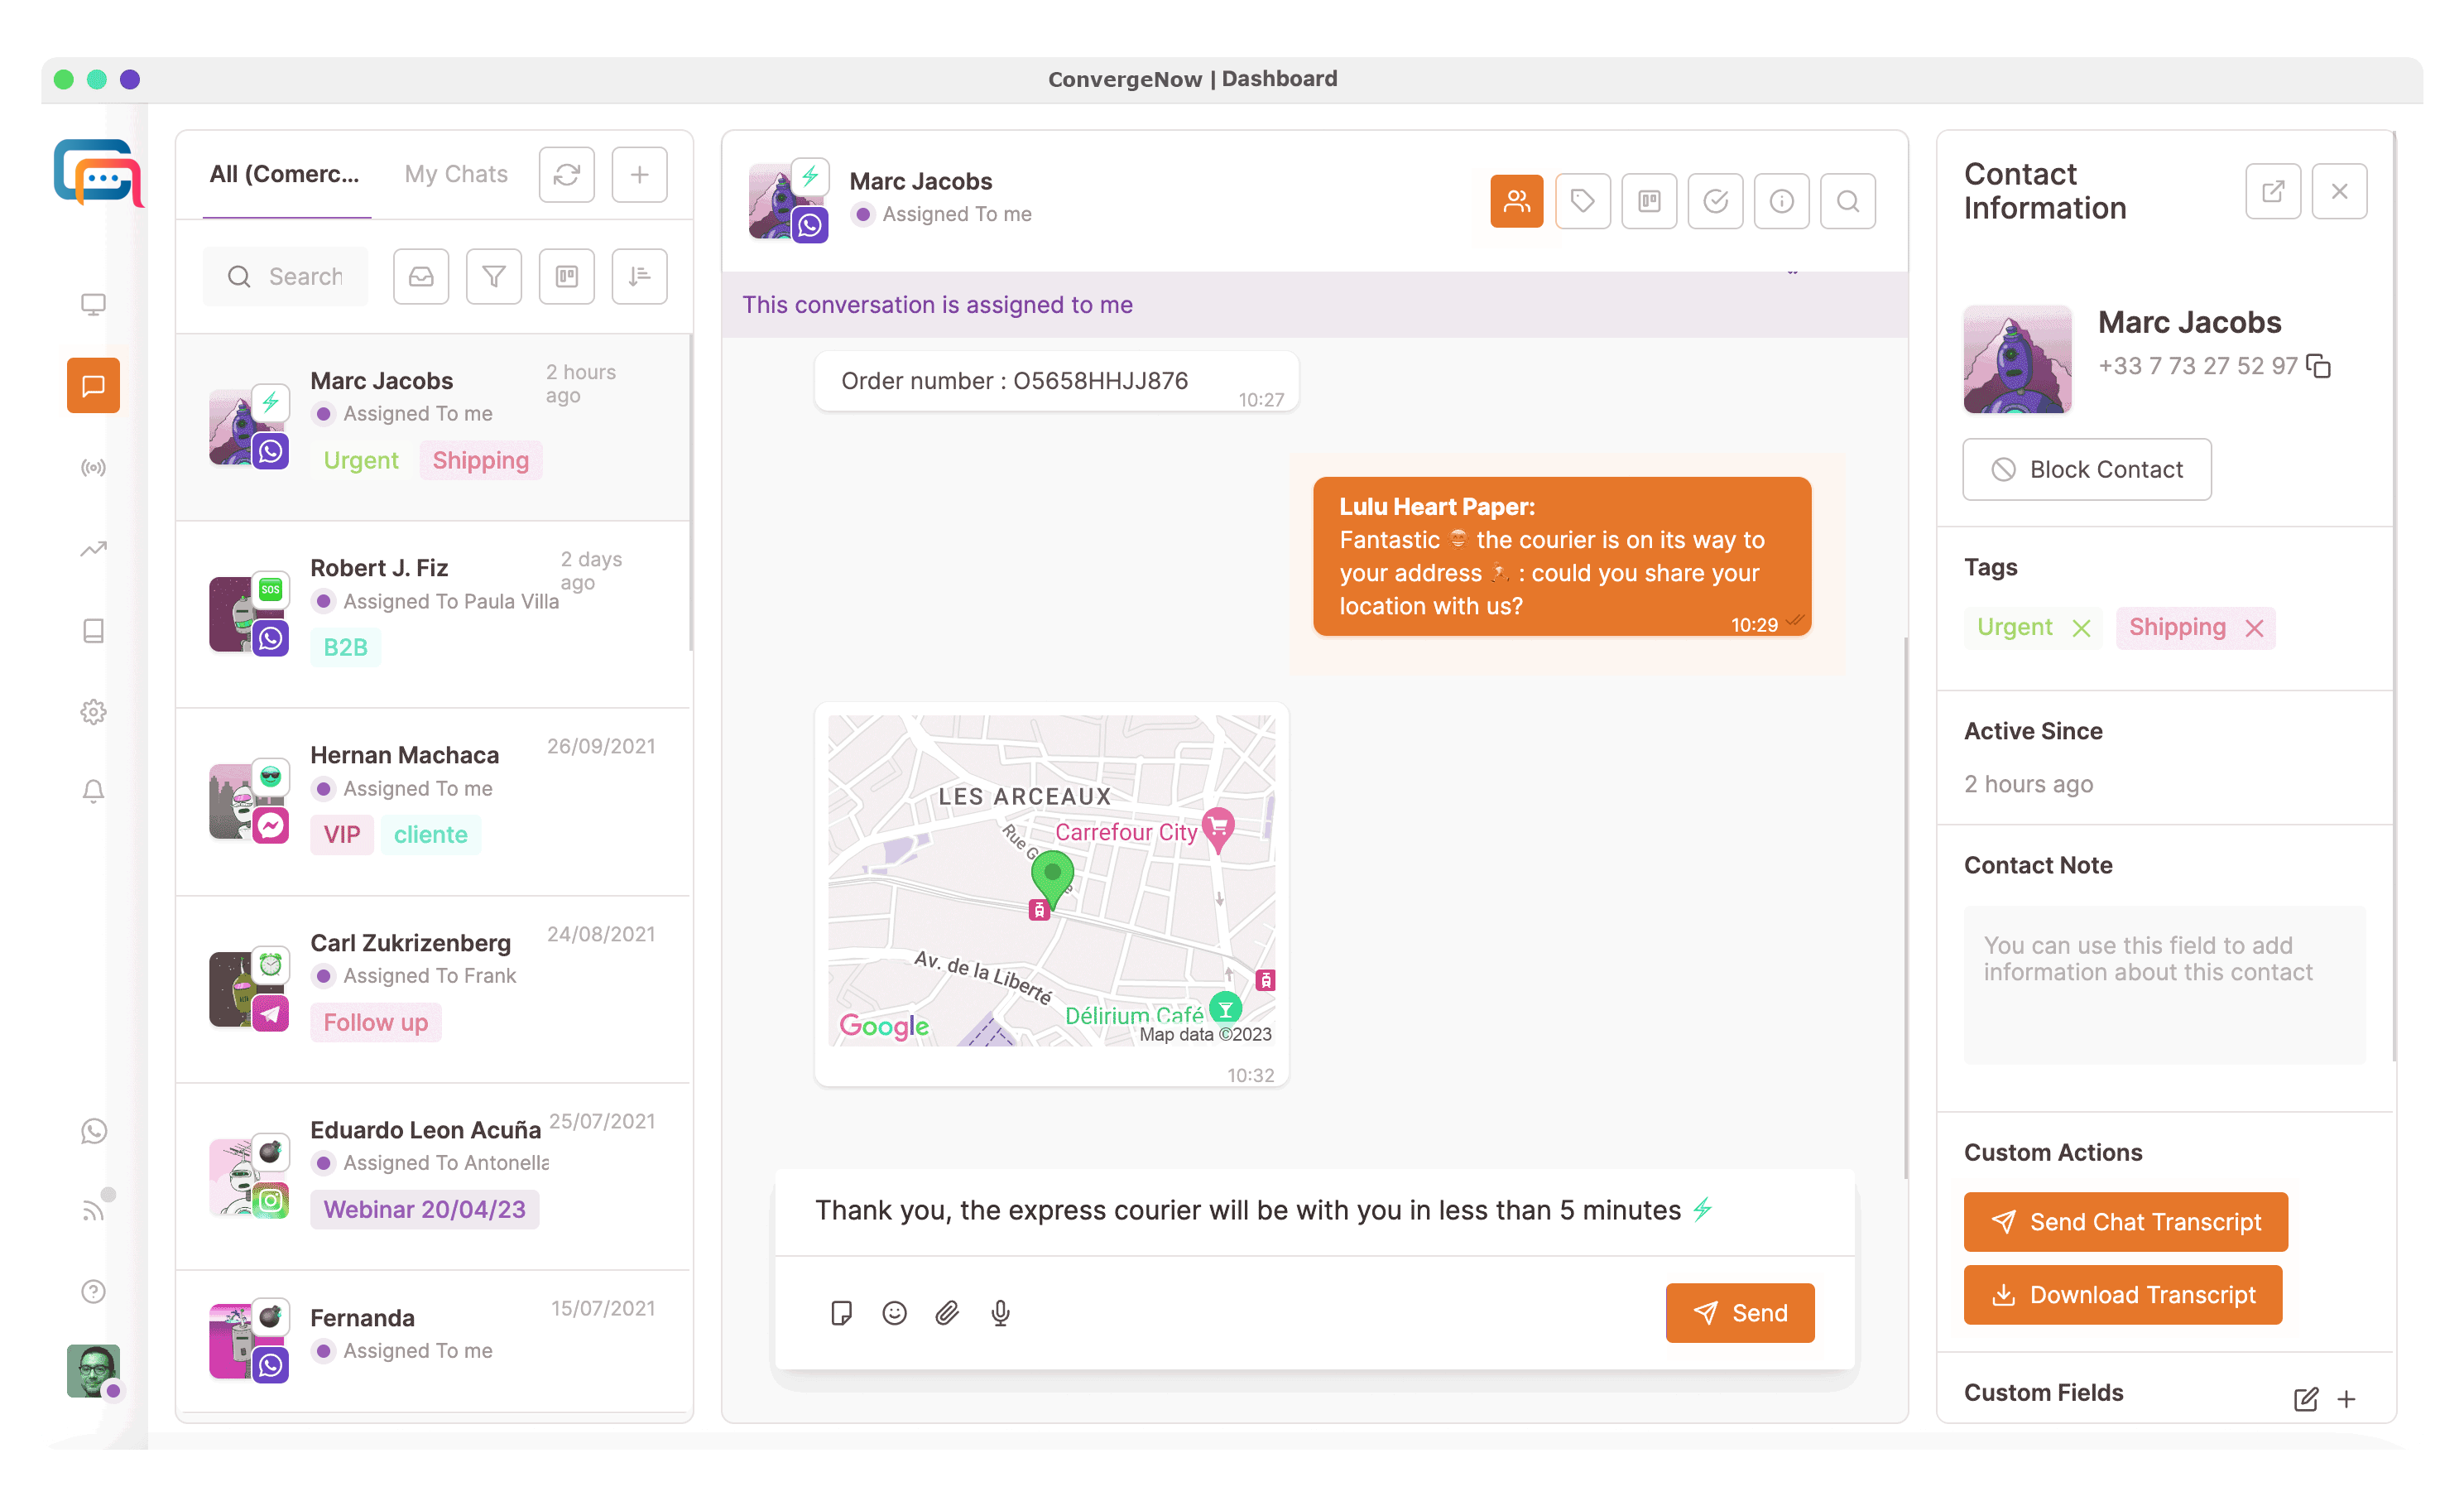Remove the Shipping tag from contact
The image size is (2464, 1506).
point(2254,628)
